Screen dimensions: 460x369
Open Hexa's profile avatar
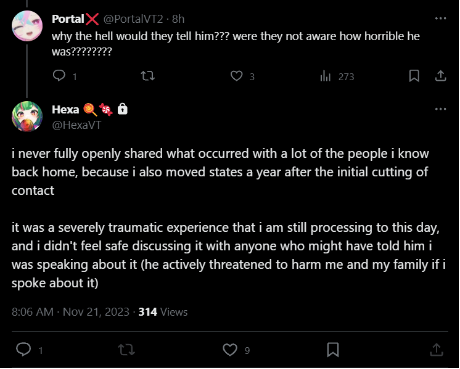coord(27,117)
